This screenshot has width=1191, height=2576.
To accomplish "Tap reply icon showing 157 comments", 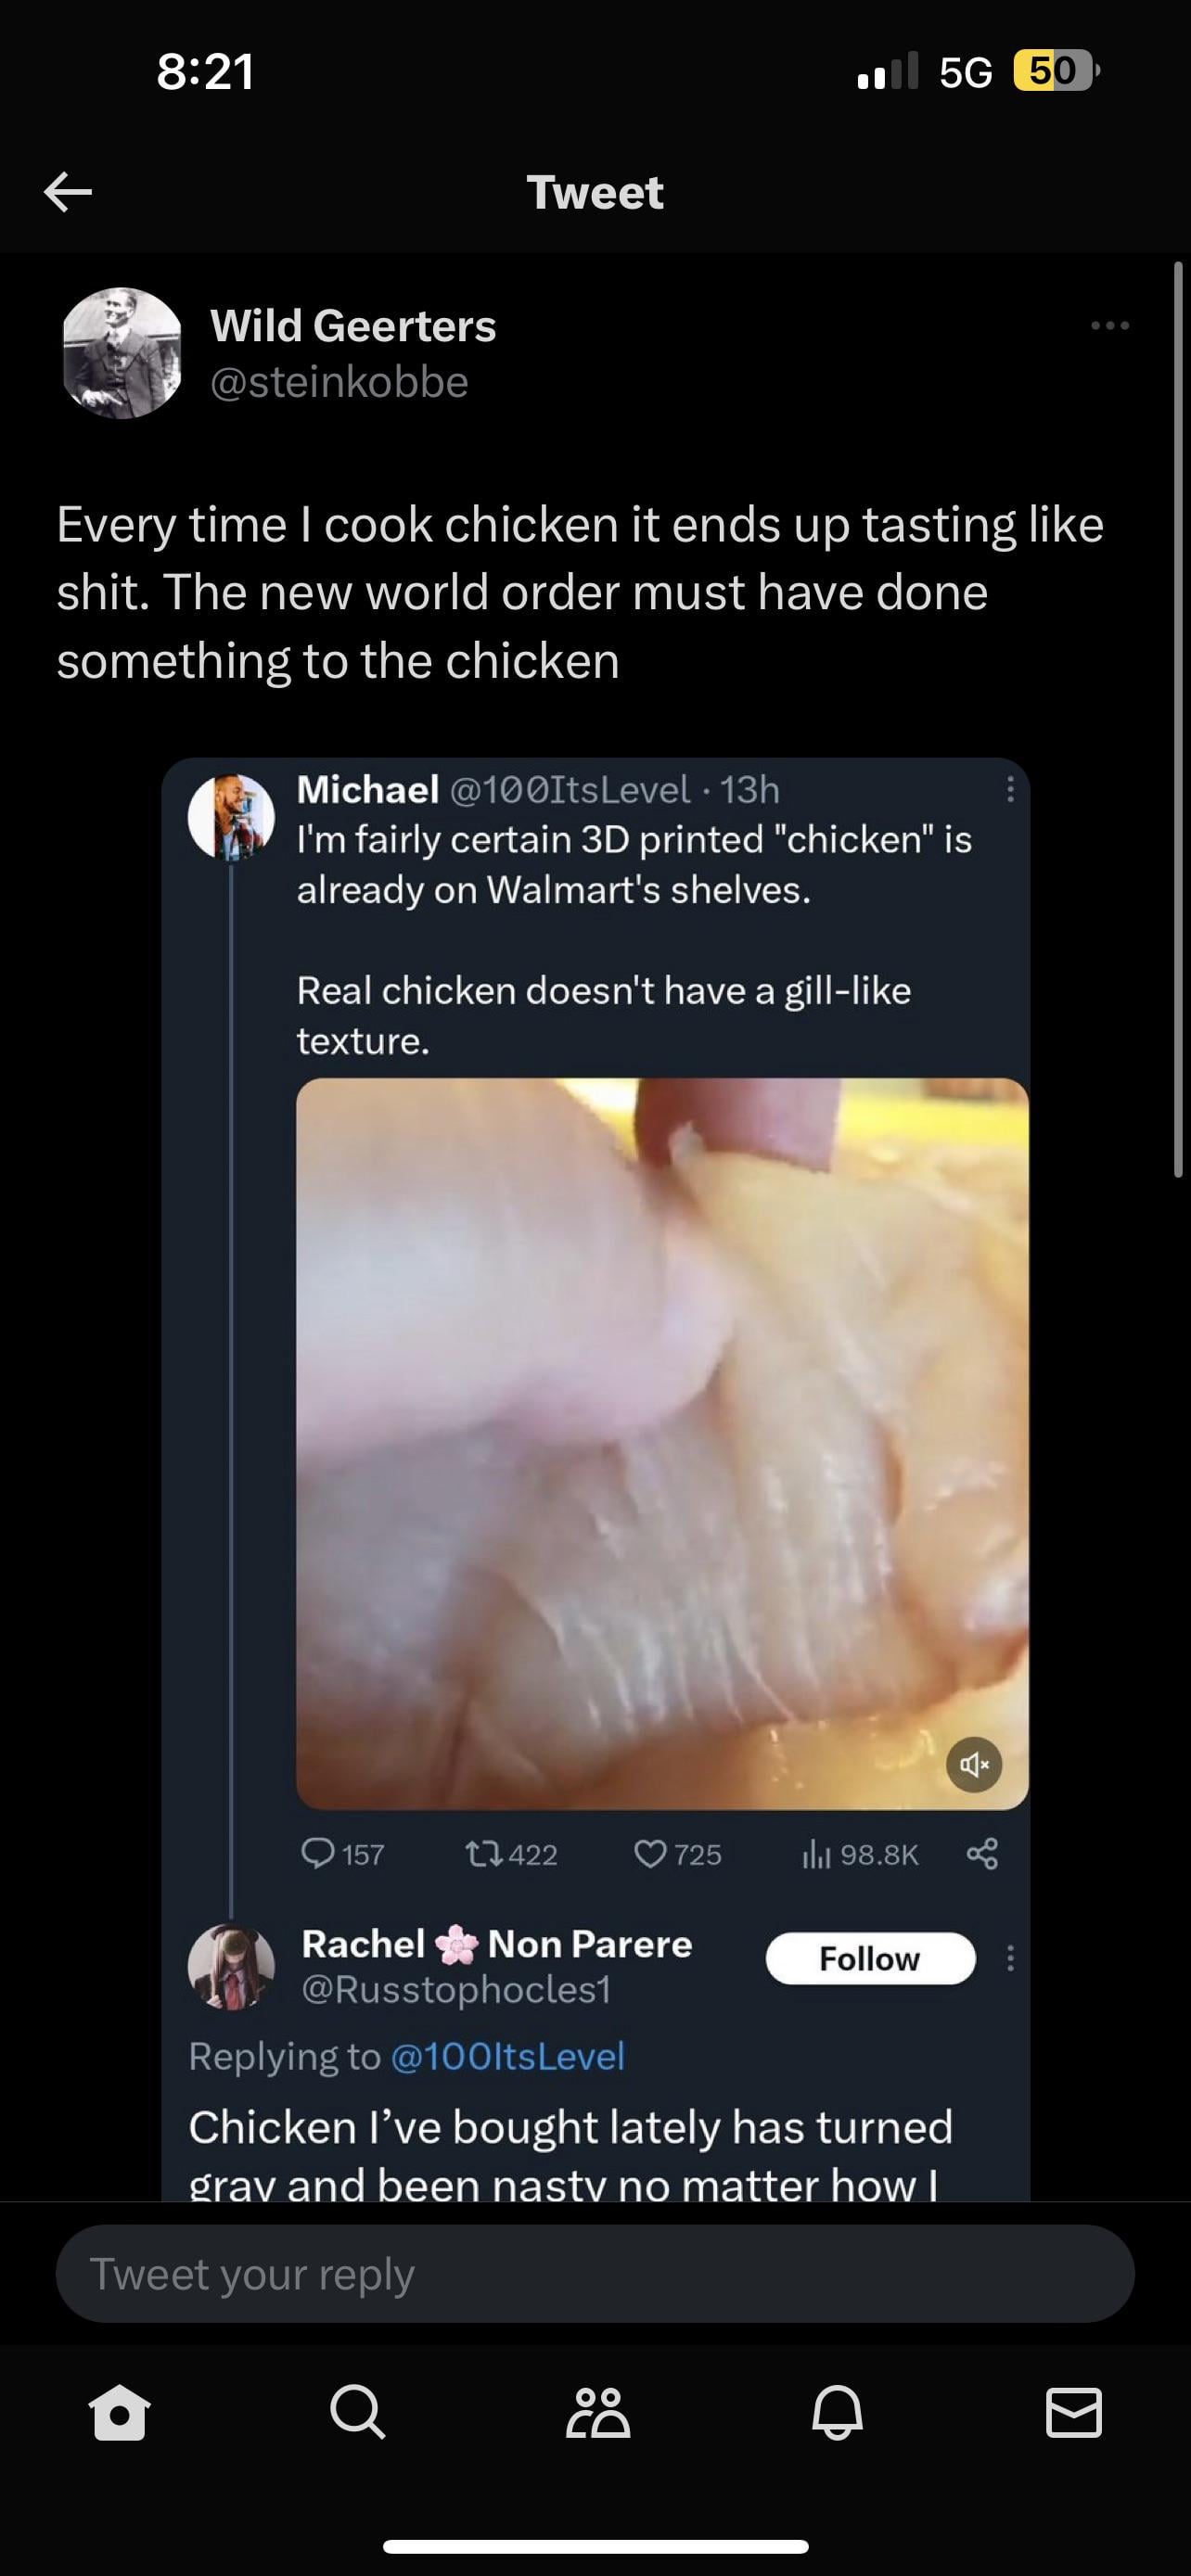I will (x=319, y=1854).
